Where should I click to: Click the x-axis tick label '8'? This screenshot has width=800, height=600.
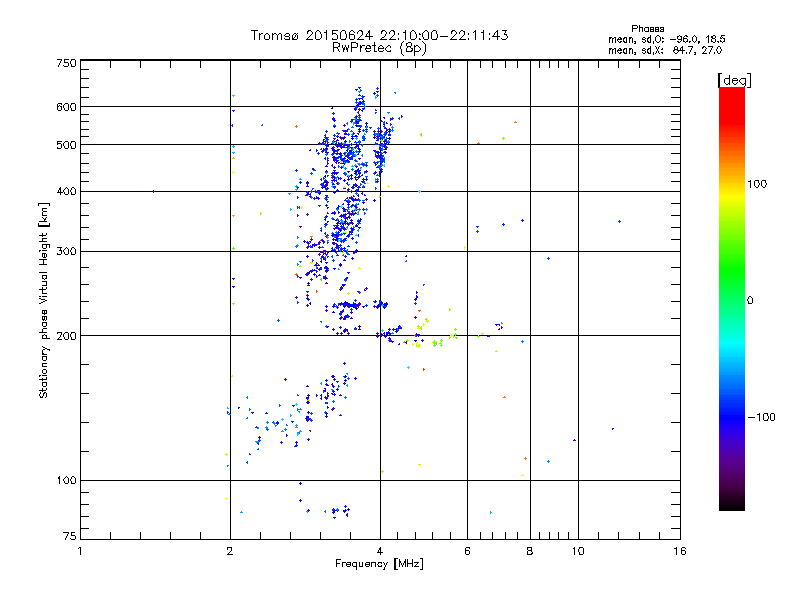point(530,551)
